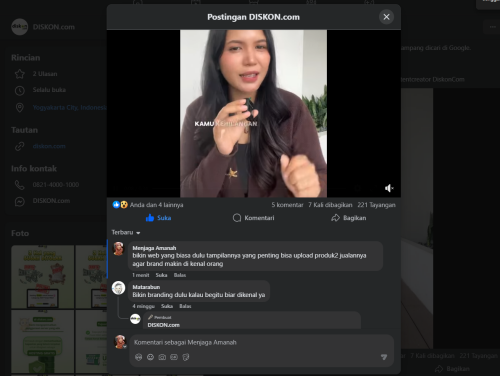View reactions 'Anda dan 4 lainnya'

point(156,205)
